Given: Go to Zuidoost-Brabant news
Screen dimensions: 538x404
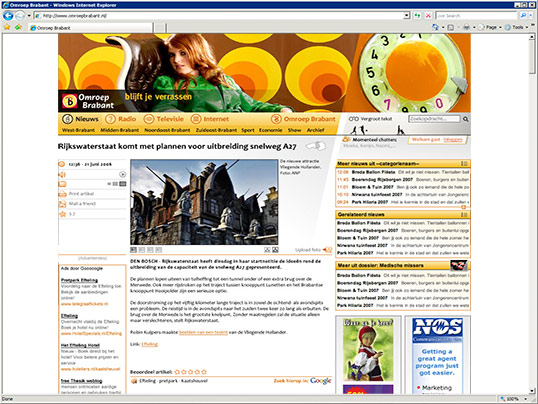Looking at the screenshot, I should point(216,130).
